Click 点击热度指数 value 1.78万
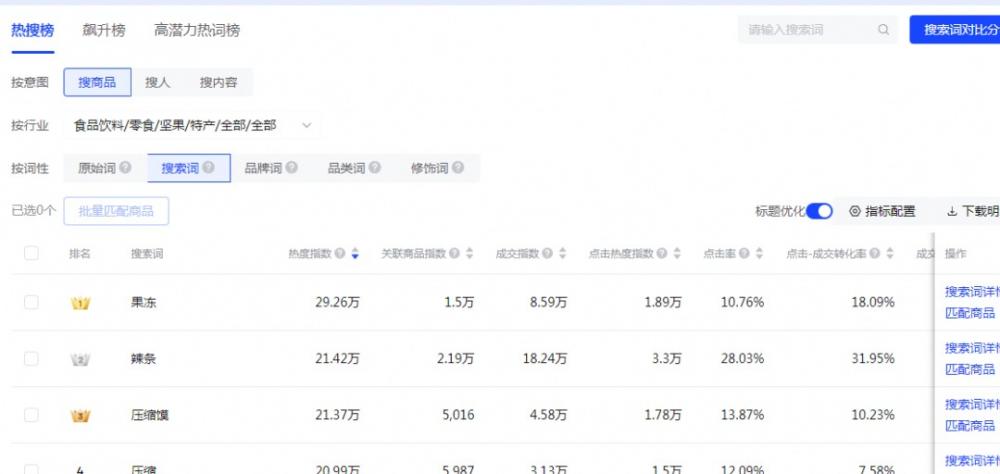1000x474 pixels. (x=663, y=415)
